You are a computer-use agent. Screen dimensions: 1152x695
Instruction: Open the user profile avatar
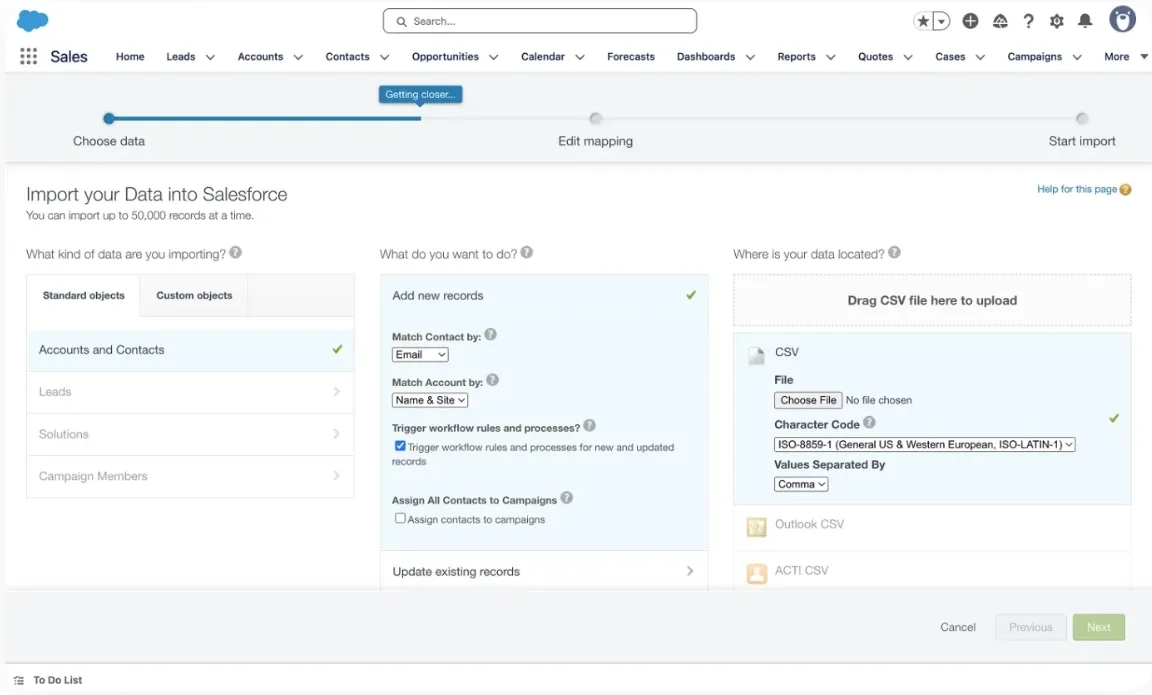pos(1122,20)
